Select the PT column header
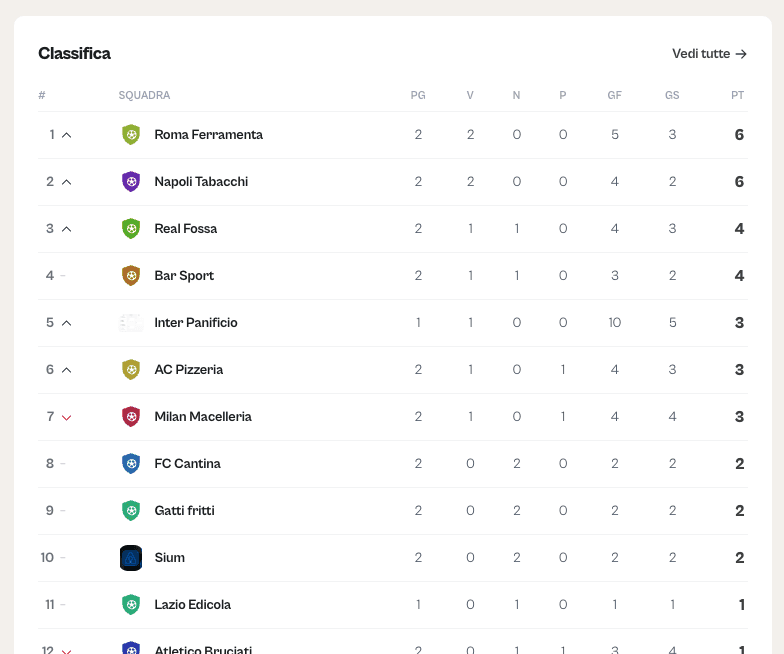Image resolution: width=784 pixels, height=654 pixels. (738, 95)
